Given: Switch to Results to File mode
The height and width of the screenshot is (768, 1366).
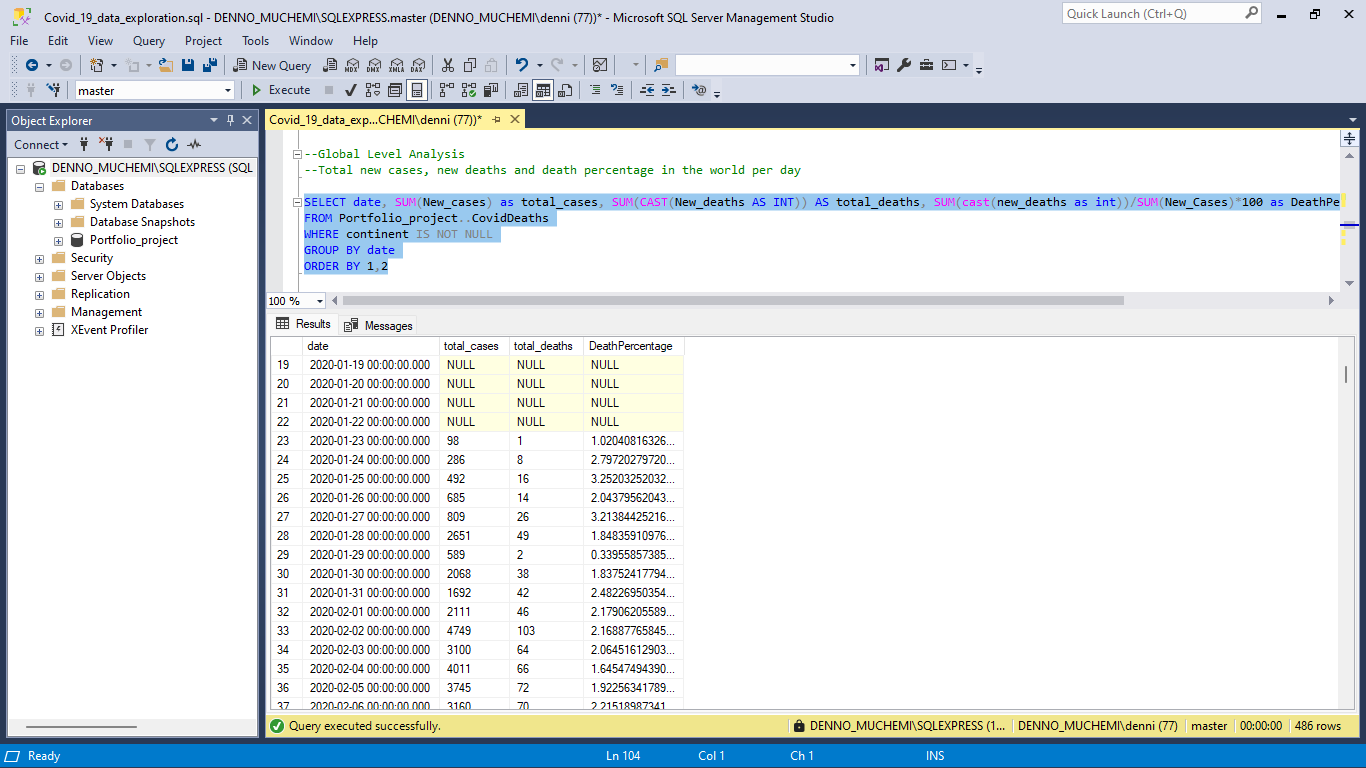Looking at the screenshot, I should (x=565, y=90).
